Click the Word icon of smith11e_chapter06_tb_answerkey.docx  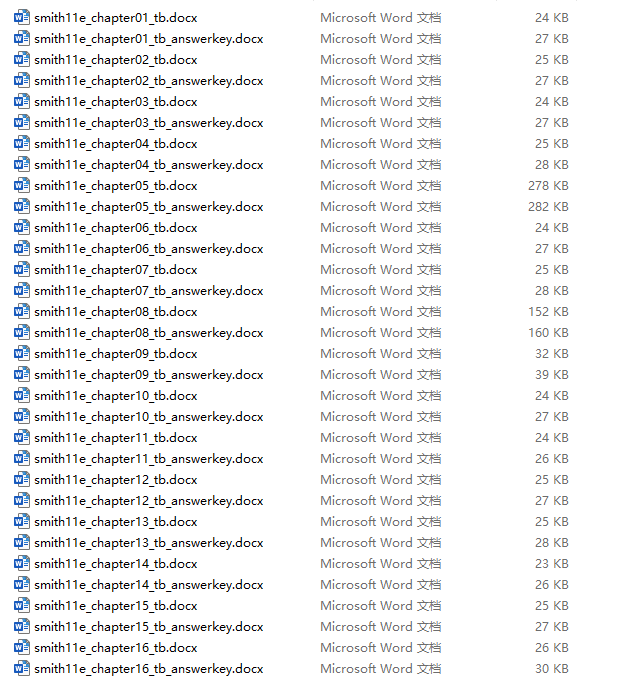tap(22, 248)
